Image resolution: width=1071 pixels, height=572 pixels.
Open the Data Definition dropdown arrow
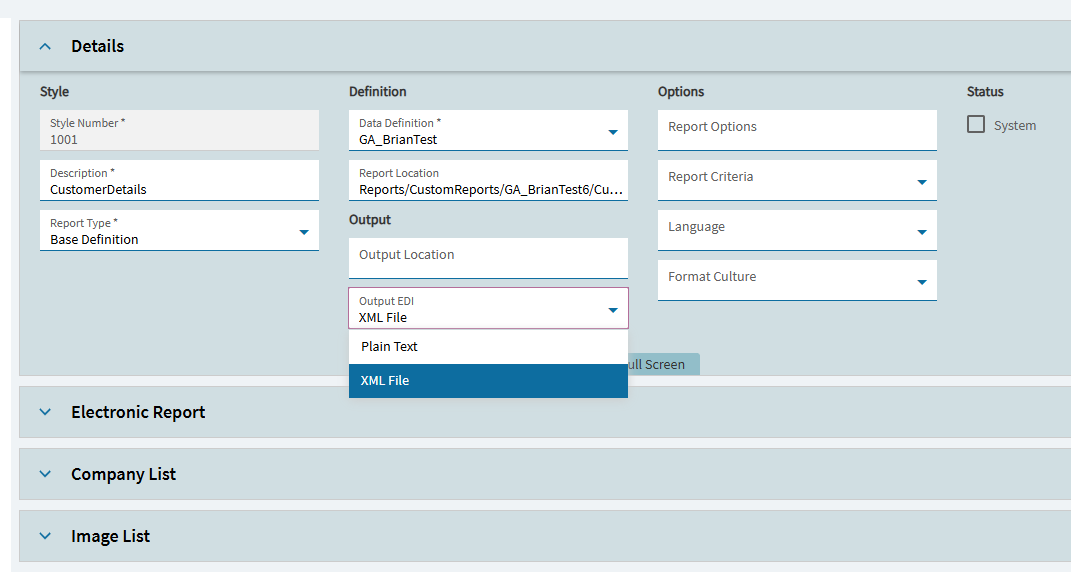point(613,132)
